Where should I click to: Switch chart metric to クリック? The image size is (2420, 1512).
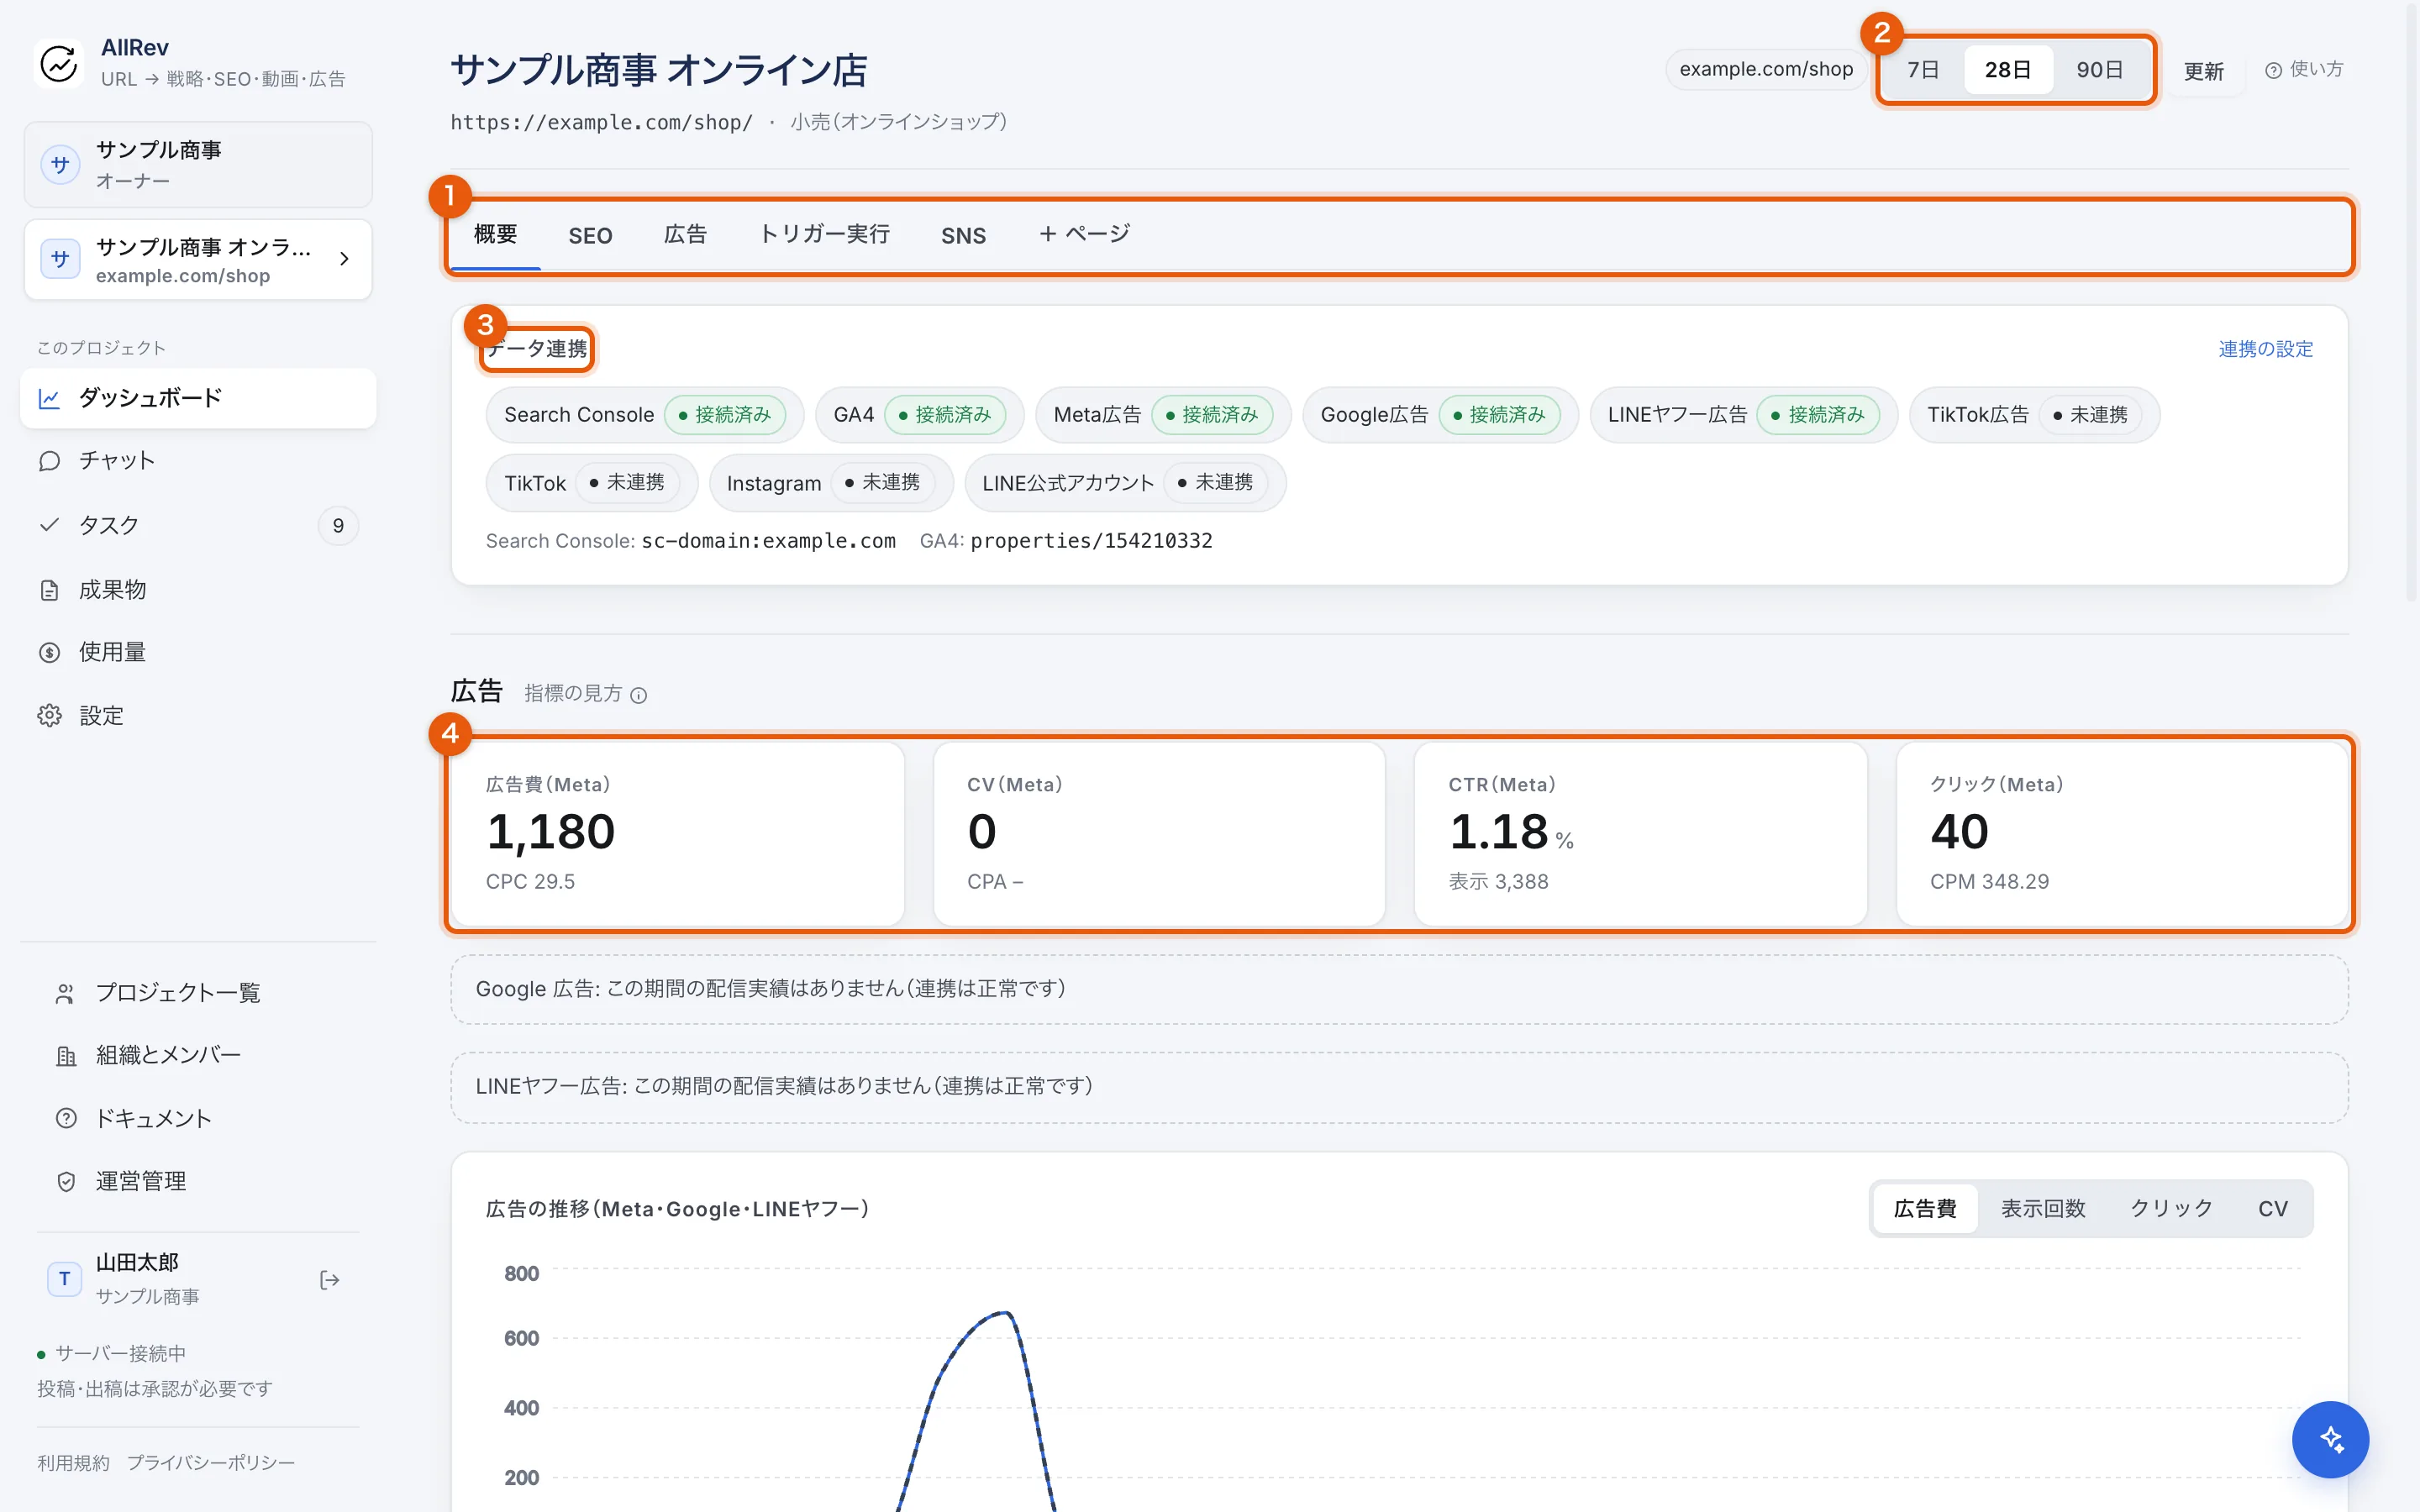[x=2171, y=1209]
